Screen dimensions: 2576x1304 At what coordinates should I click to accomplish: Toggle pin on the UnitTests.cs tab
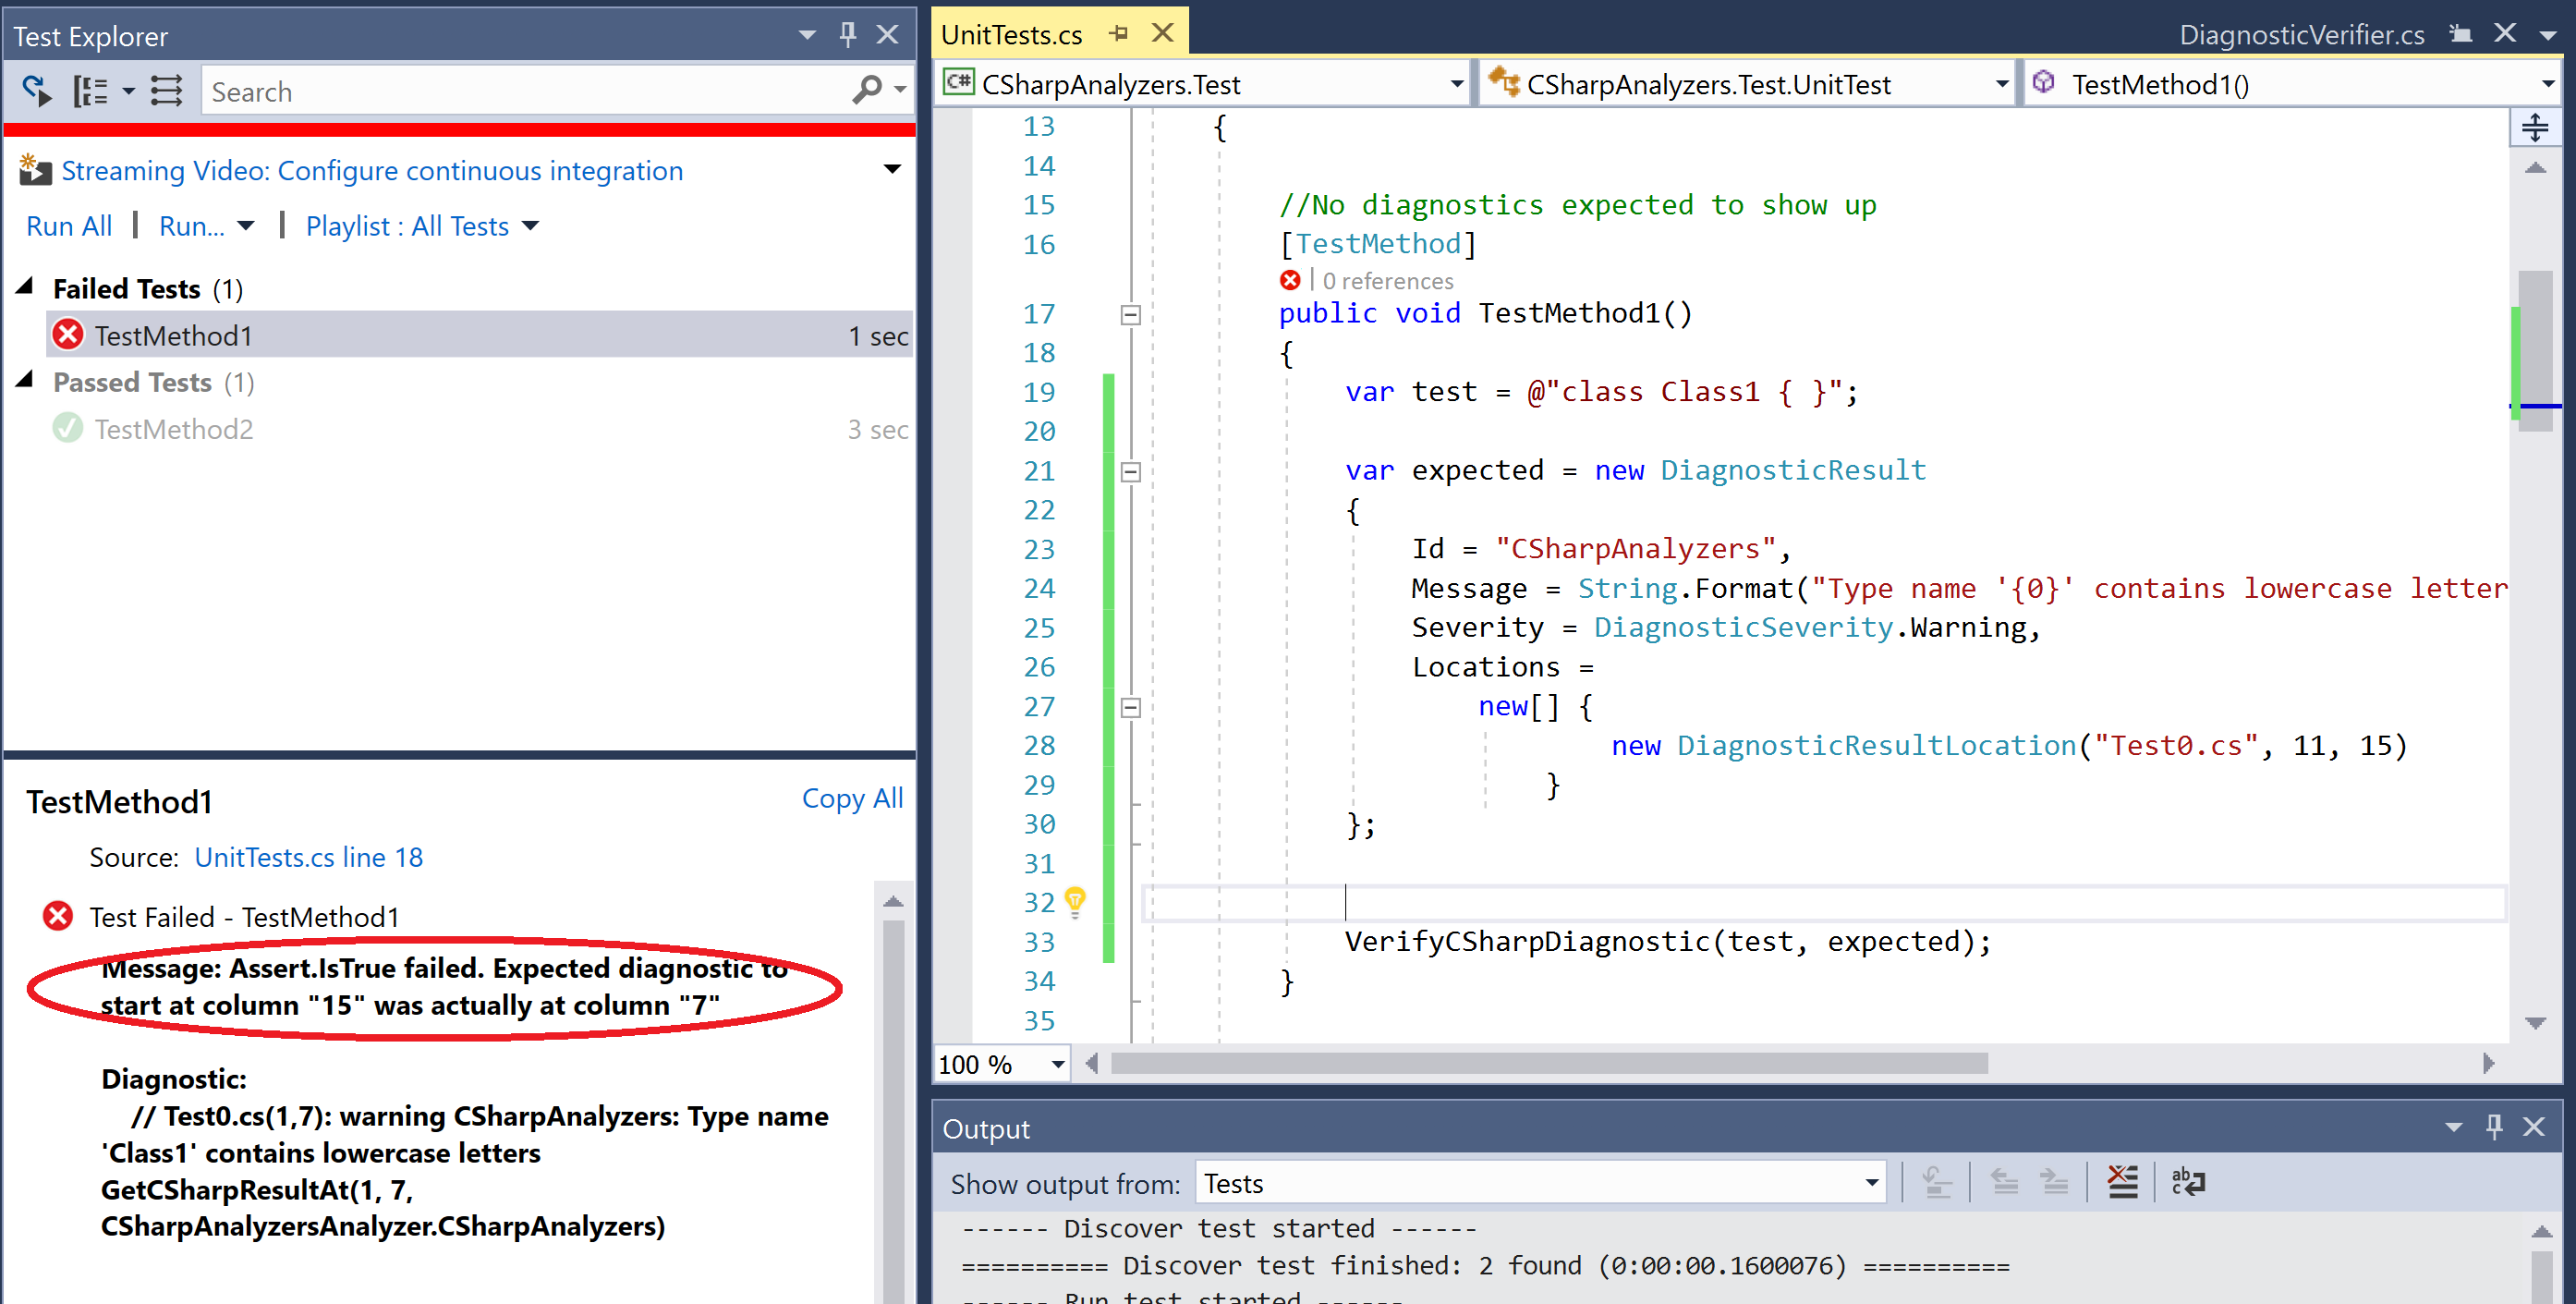tap(1119, 34)
